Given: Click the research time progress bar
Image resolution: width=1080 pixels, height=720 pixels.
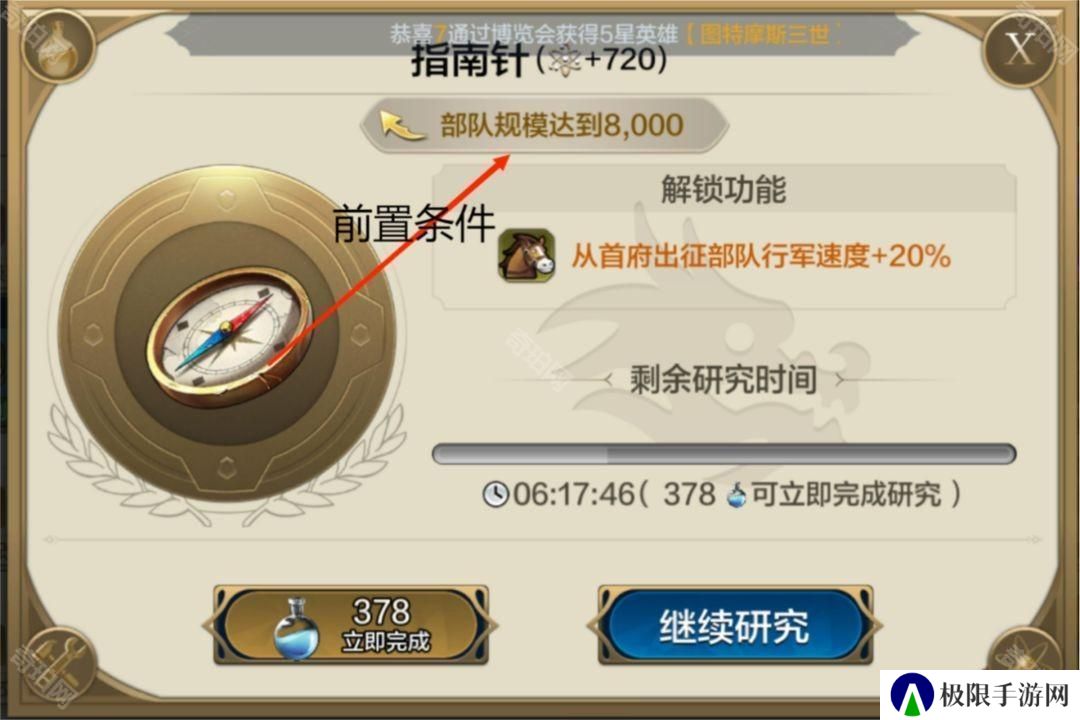Looking at the screenshot, I should pyautogui.click(x=724, y=454).
